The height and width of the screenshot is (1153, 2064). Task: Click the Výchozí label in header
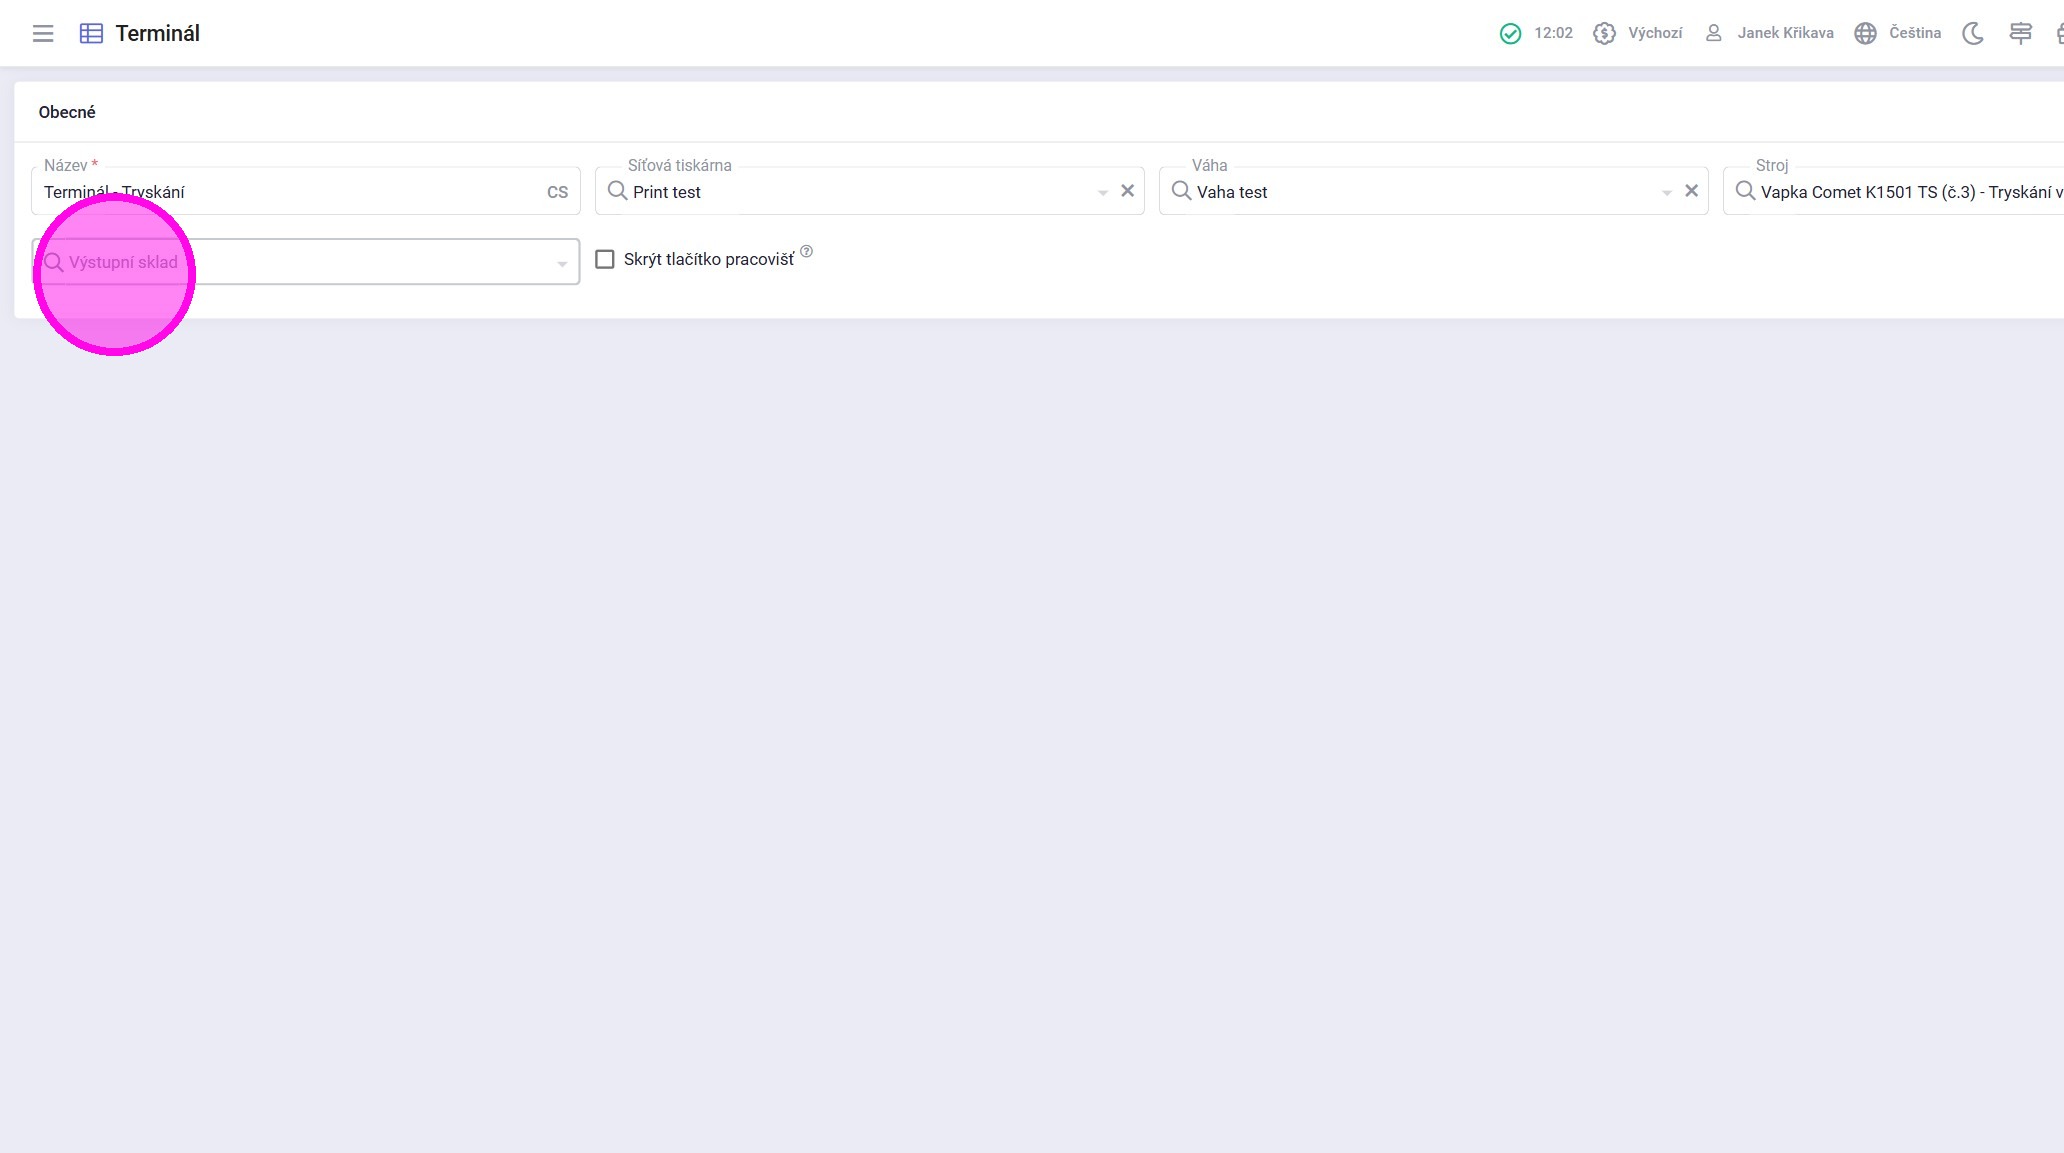(1654, 33)
